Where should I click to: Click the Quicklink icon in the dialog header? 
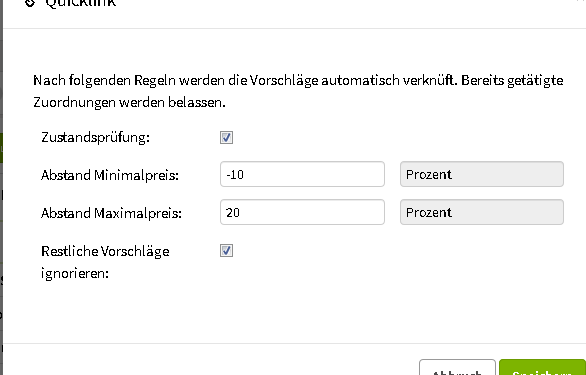pyautogui.click(x=31, y=3)
